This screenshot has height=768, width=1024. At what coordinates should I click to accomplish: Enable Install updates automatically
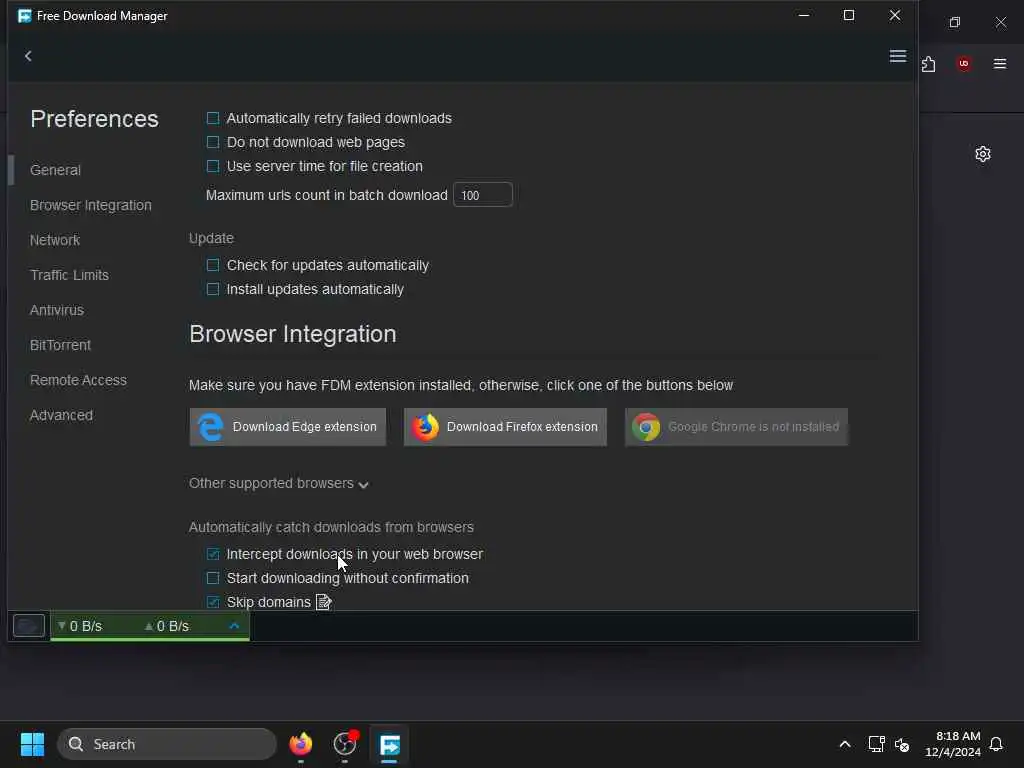coord(213,289)
